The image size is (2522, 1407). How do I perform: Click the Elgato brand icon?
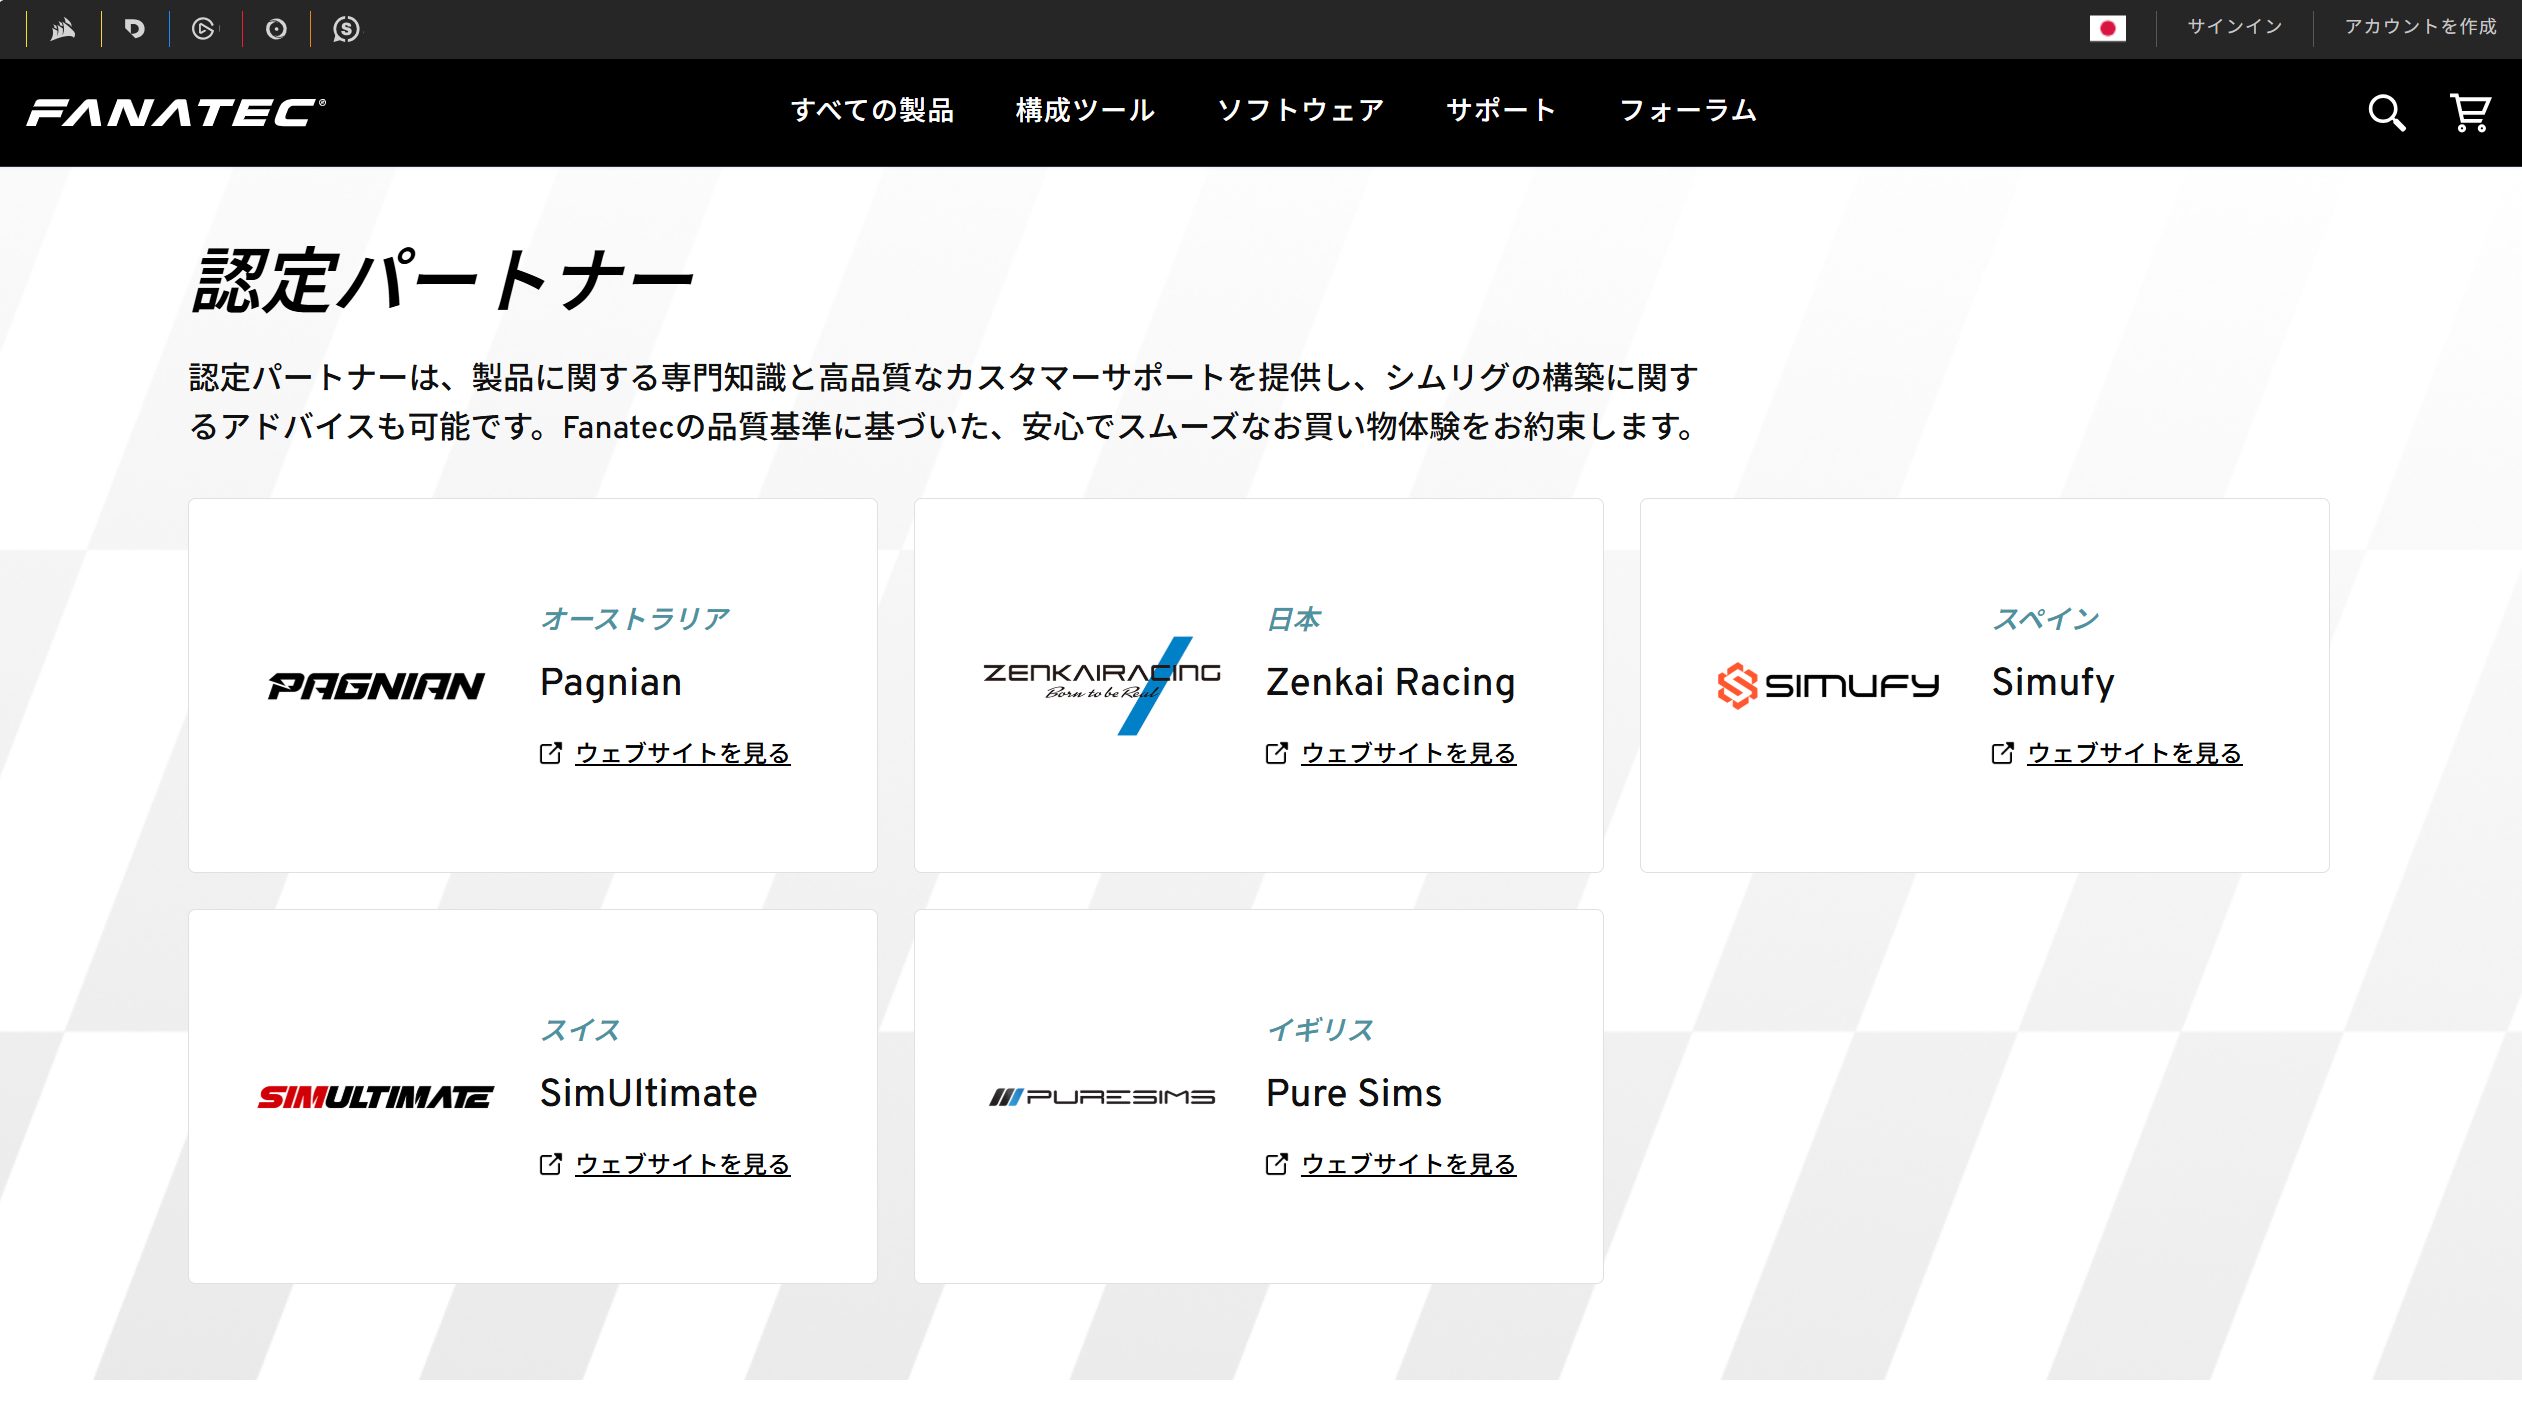point(204,29)
